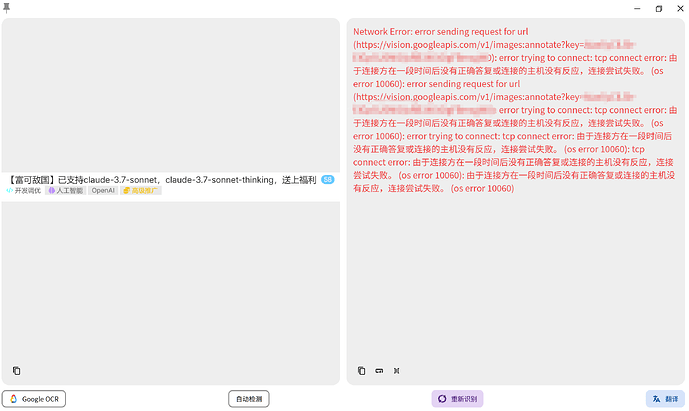The height and width of the screenshot is (411, 689).
Task: Pin the OCR window on top
Action: pyautogui.click(x=6, y=8)
